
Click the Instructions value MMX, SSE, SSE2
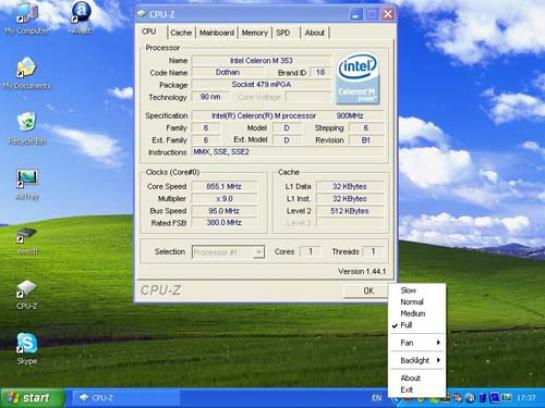pyautogui.click(x=288, y=152)
